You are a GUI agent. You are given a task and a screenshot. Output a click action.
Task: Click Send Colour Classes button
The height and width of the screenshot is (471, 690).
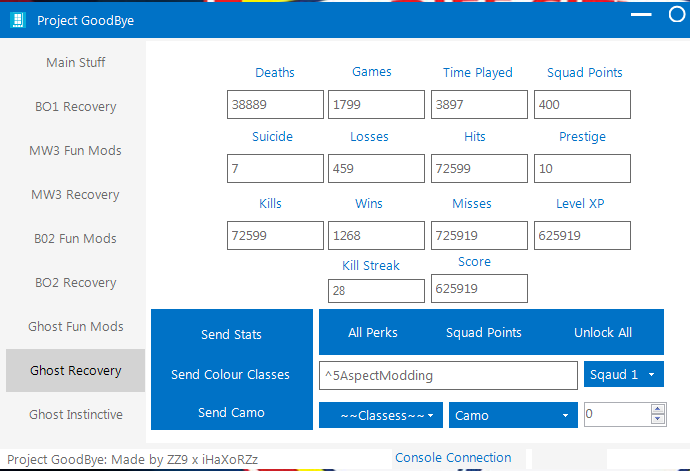(x=230, y=375)
